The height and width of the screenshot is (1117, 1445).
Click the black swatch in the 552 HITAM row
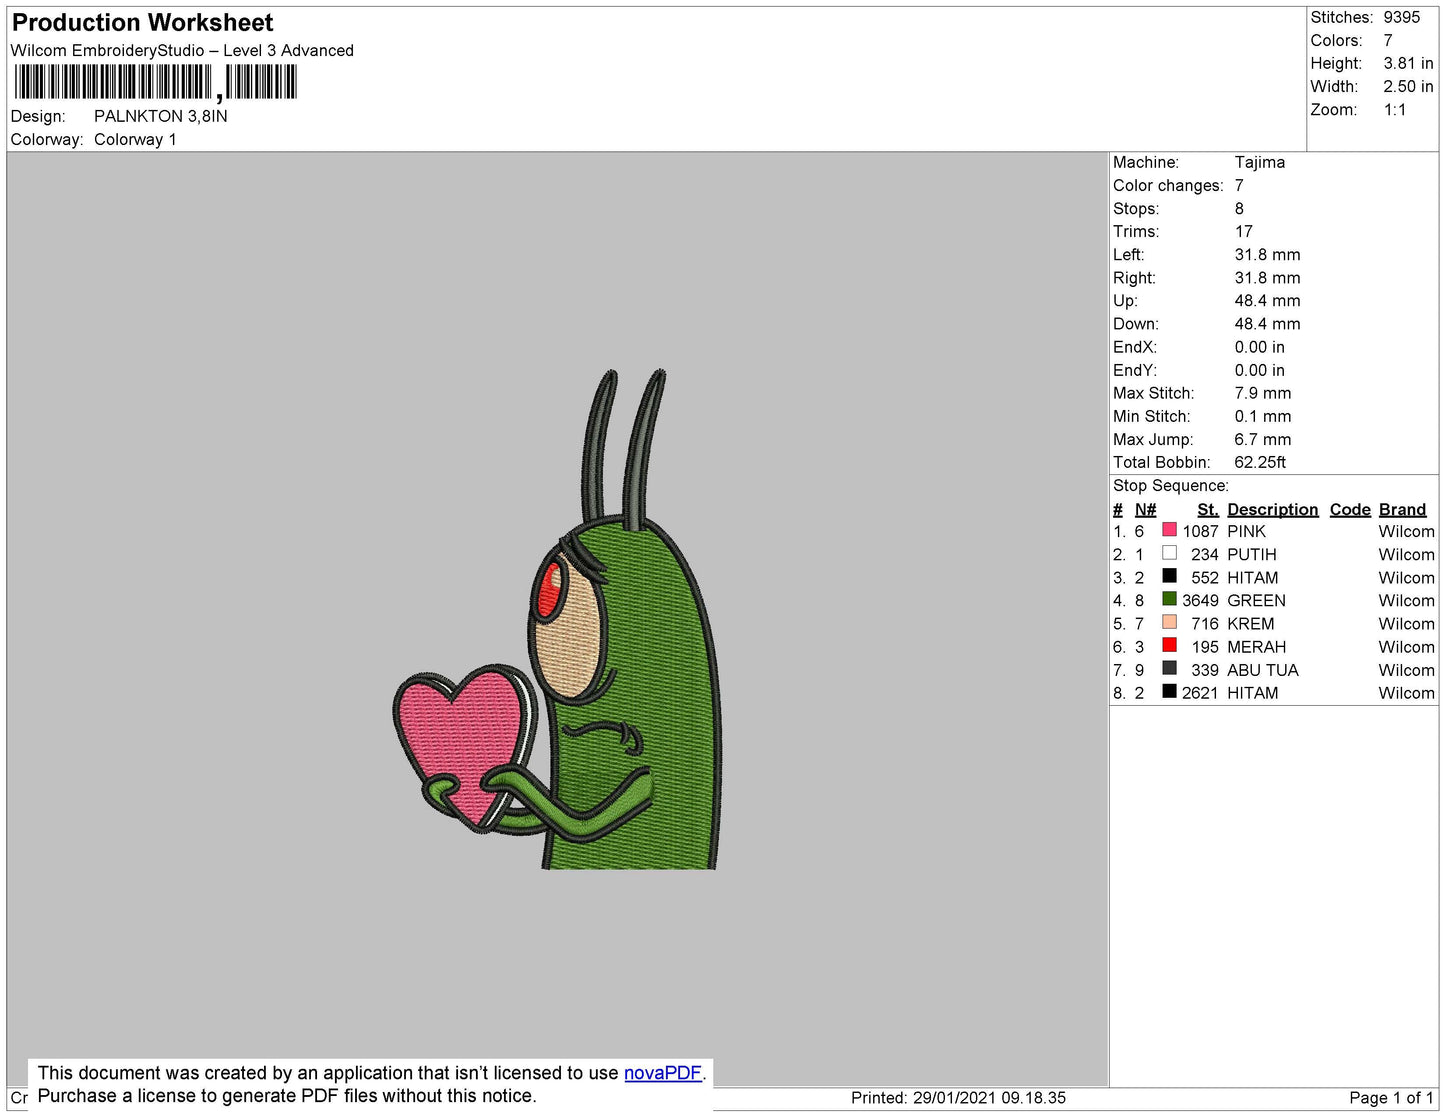(1169, 576)
